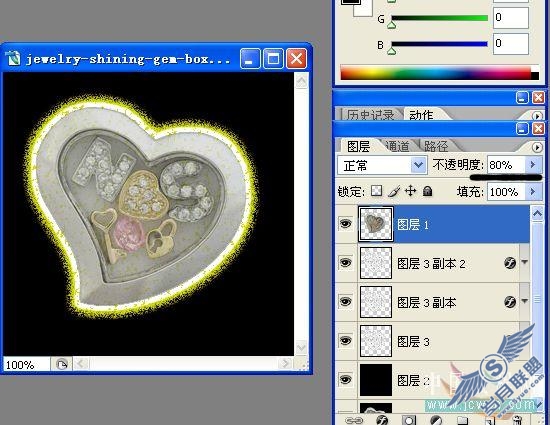Image resolution: width=550 pixels, height=425 pixels.
Task: Pick a color from the spectrum ramp
Action: 435,72
